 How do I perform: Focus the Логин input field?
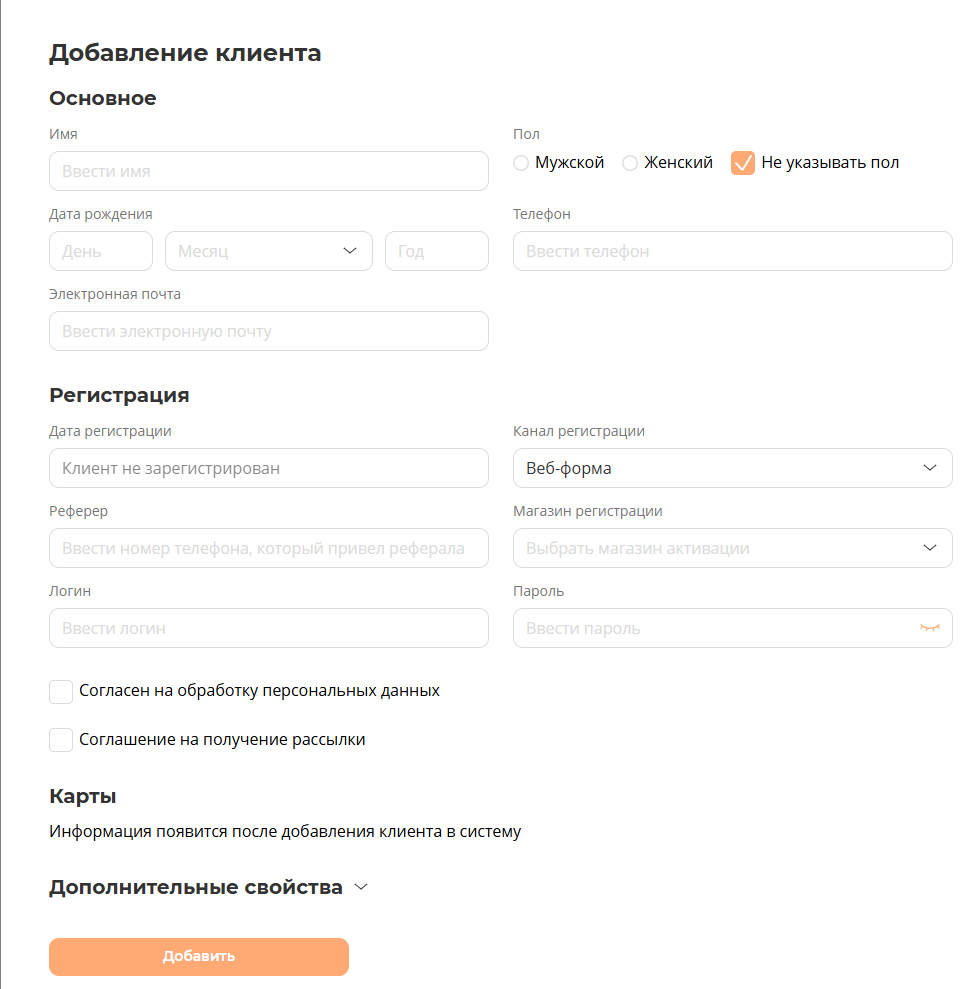coord(268,628)
